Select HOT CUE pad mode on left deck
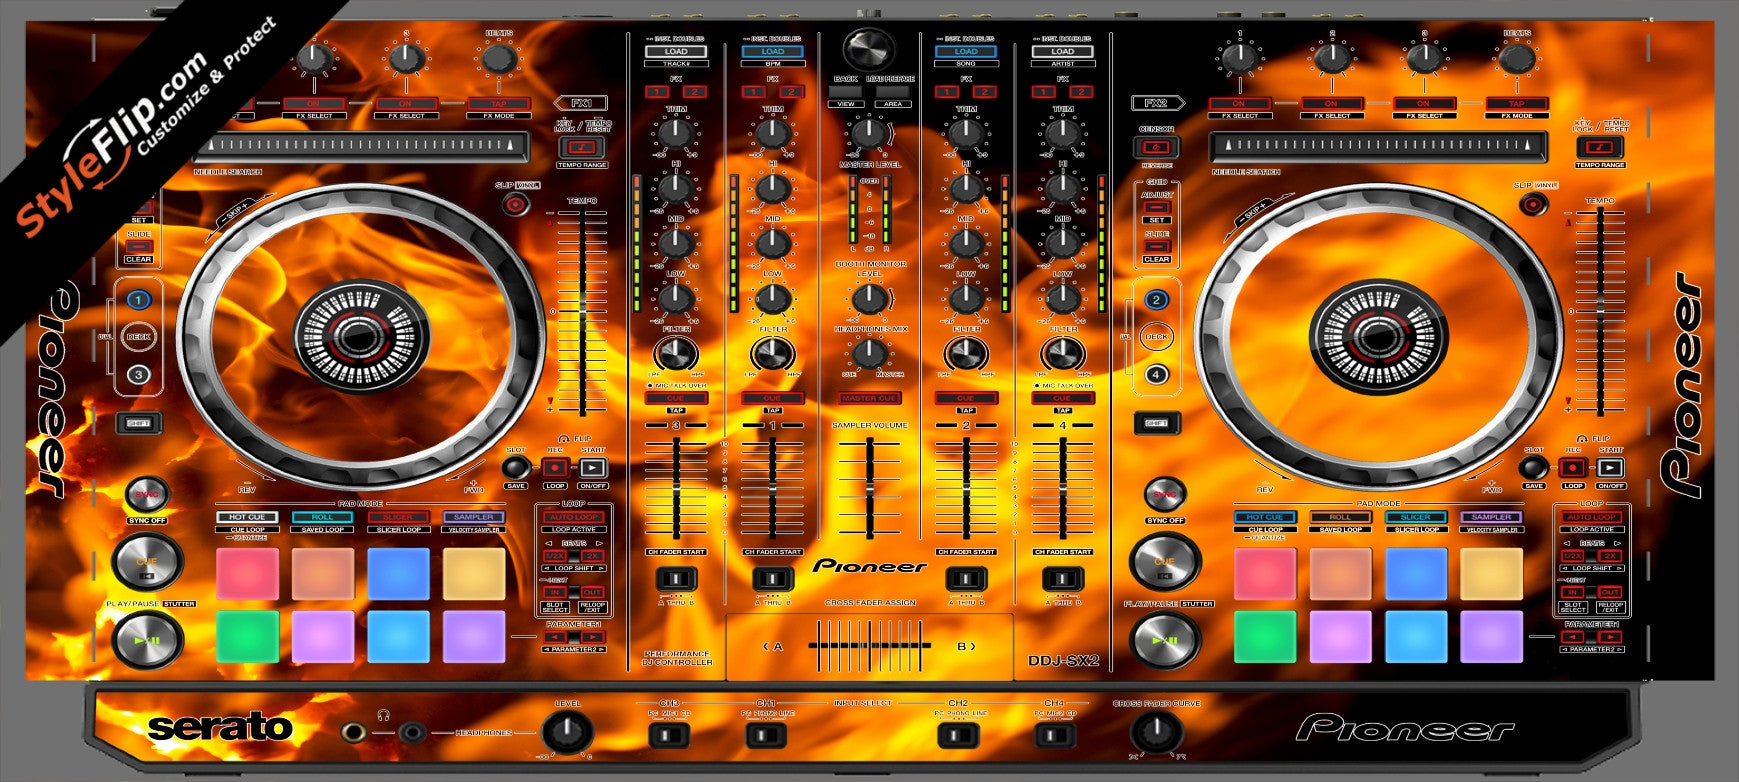 [x=247, y=517]
